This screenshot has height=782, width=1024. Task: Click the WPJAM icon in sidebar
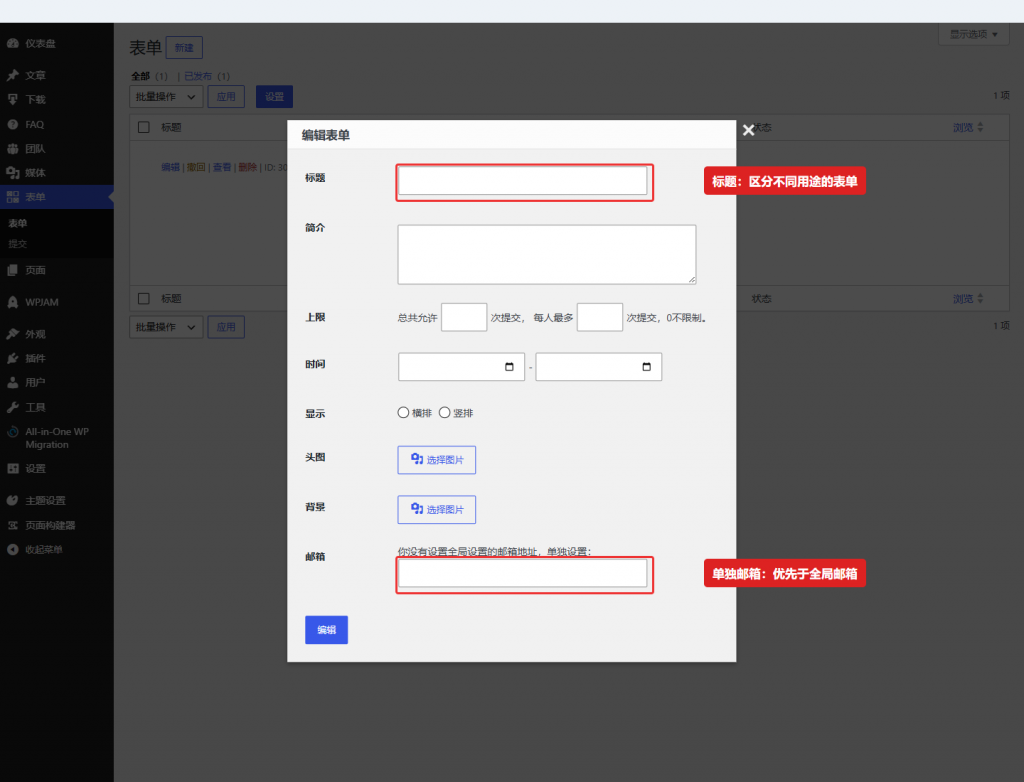(12, 302)
